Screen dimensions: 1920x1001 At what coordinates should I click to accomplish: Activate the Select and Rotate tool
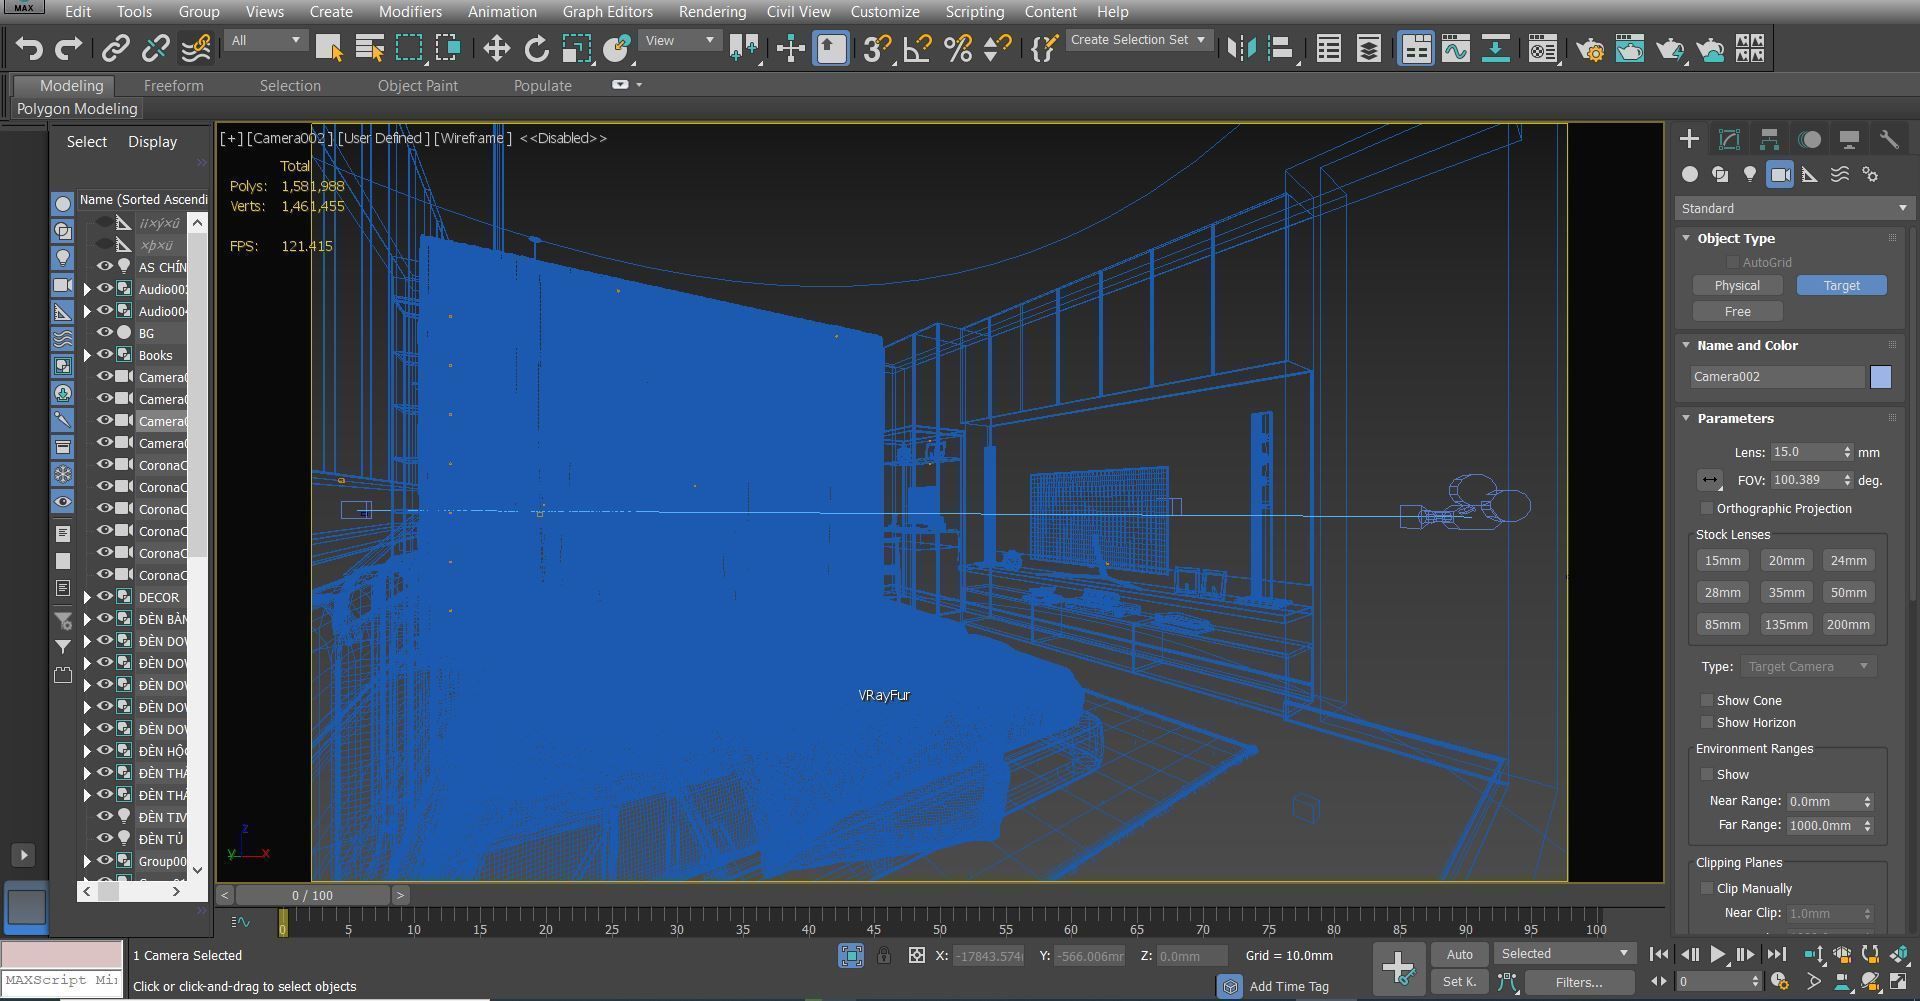pyautogui.click(x=536, y=48)
